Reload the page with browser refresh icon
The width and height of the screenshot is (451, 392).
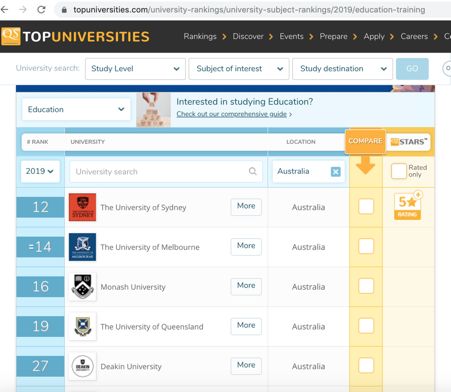click(41, 10)
